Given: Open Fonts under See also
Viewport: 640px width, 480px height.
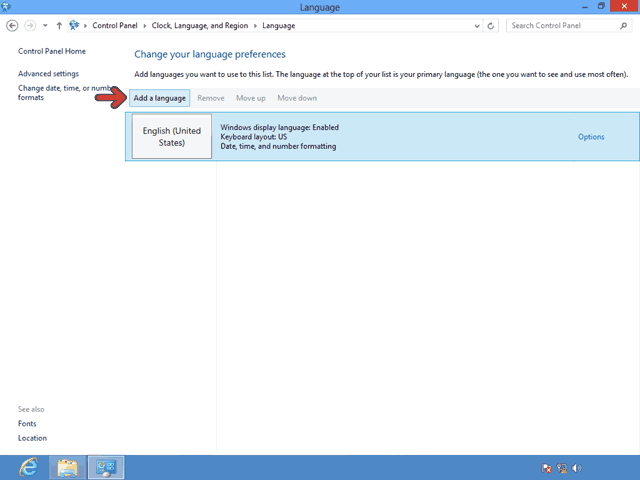Looking at the screenshot, I should pyautogui.click(x=27, y=424).
